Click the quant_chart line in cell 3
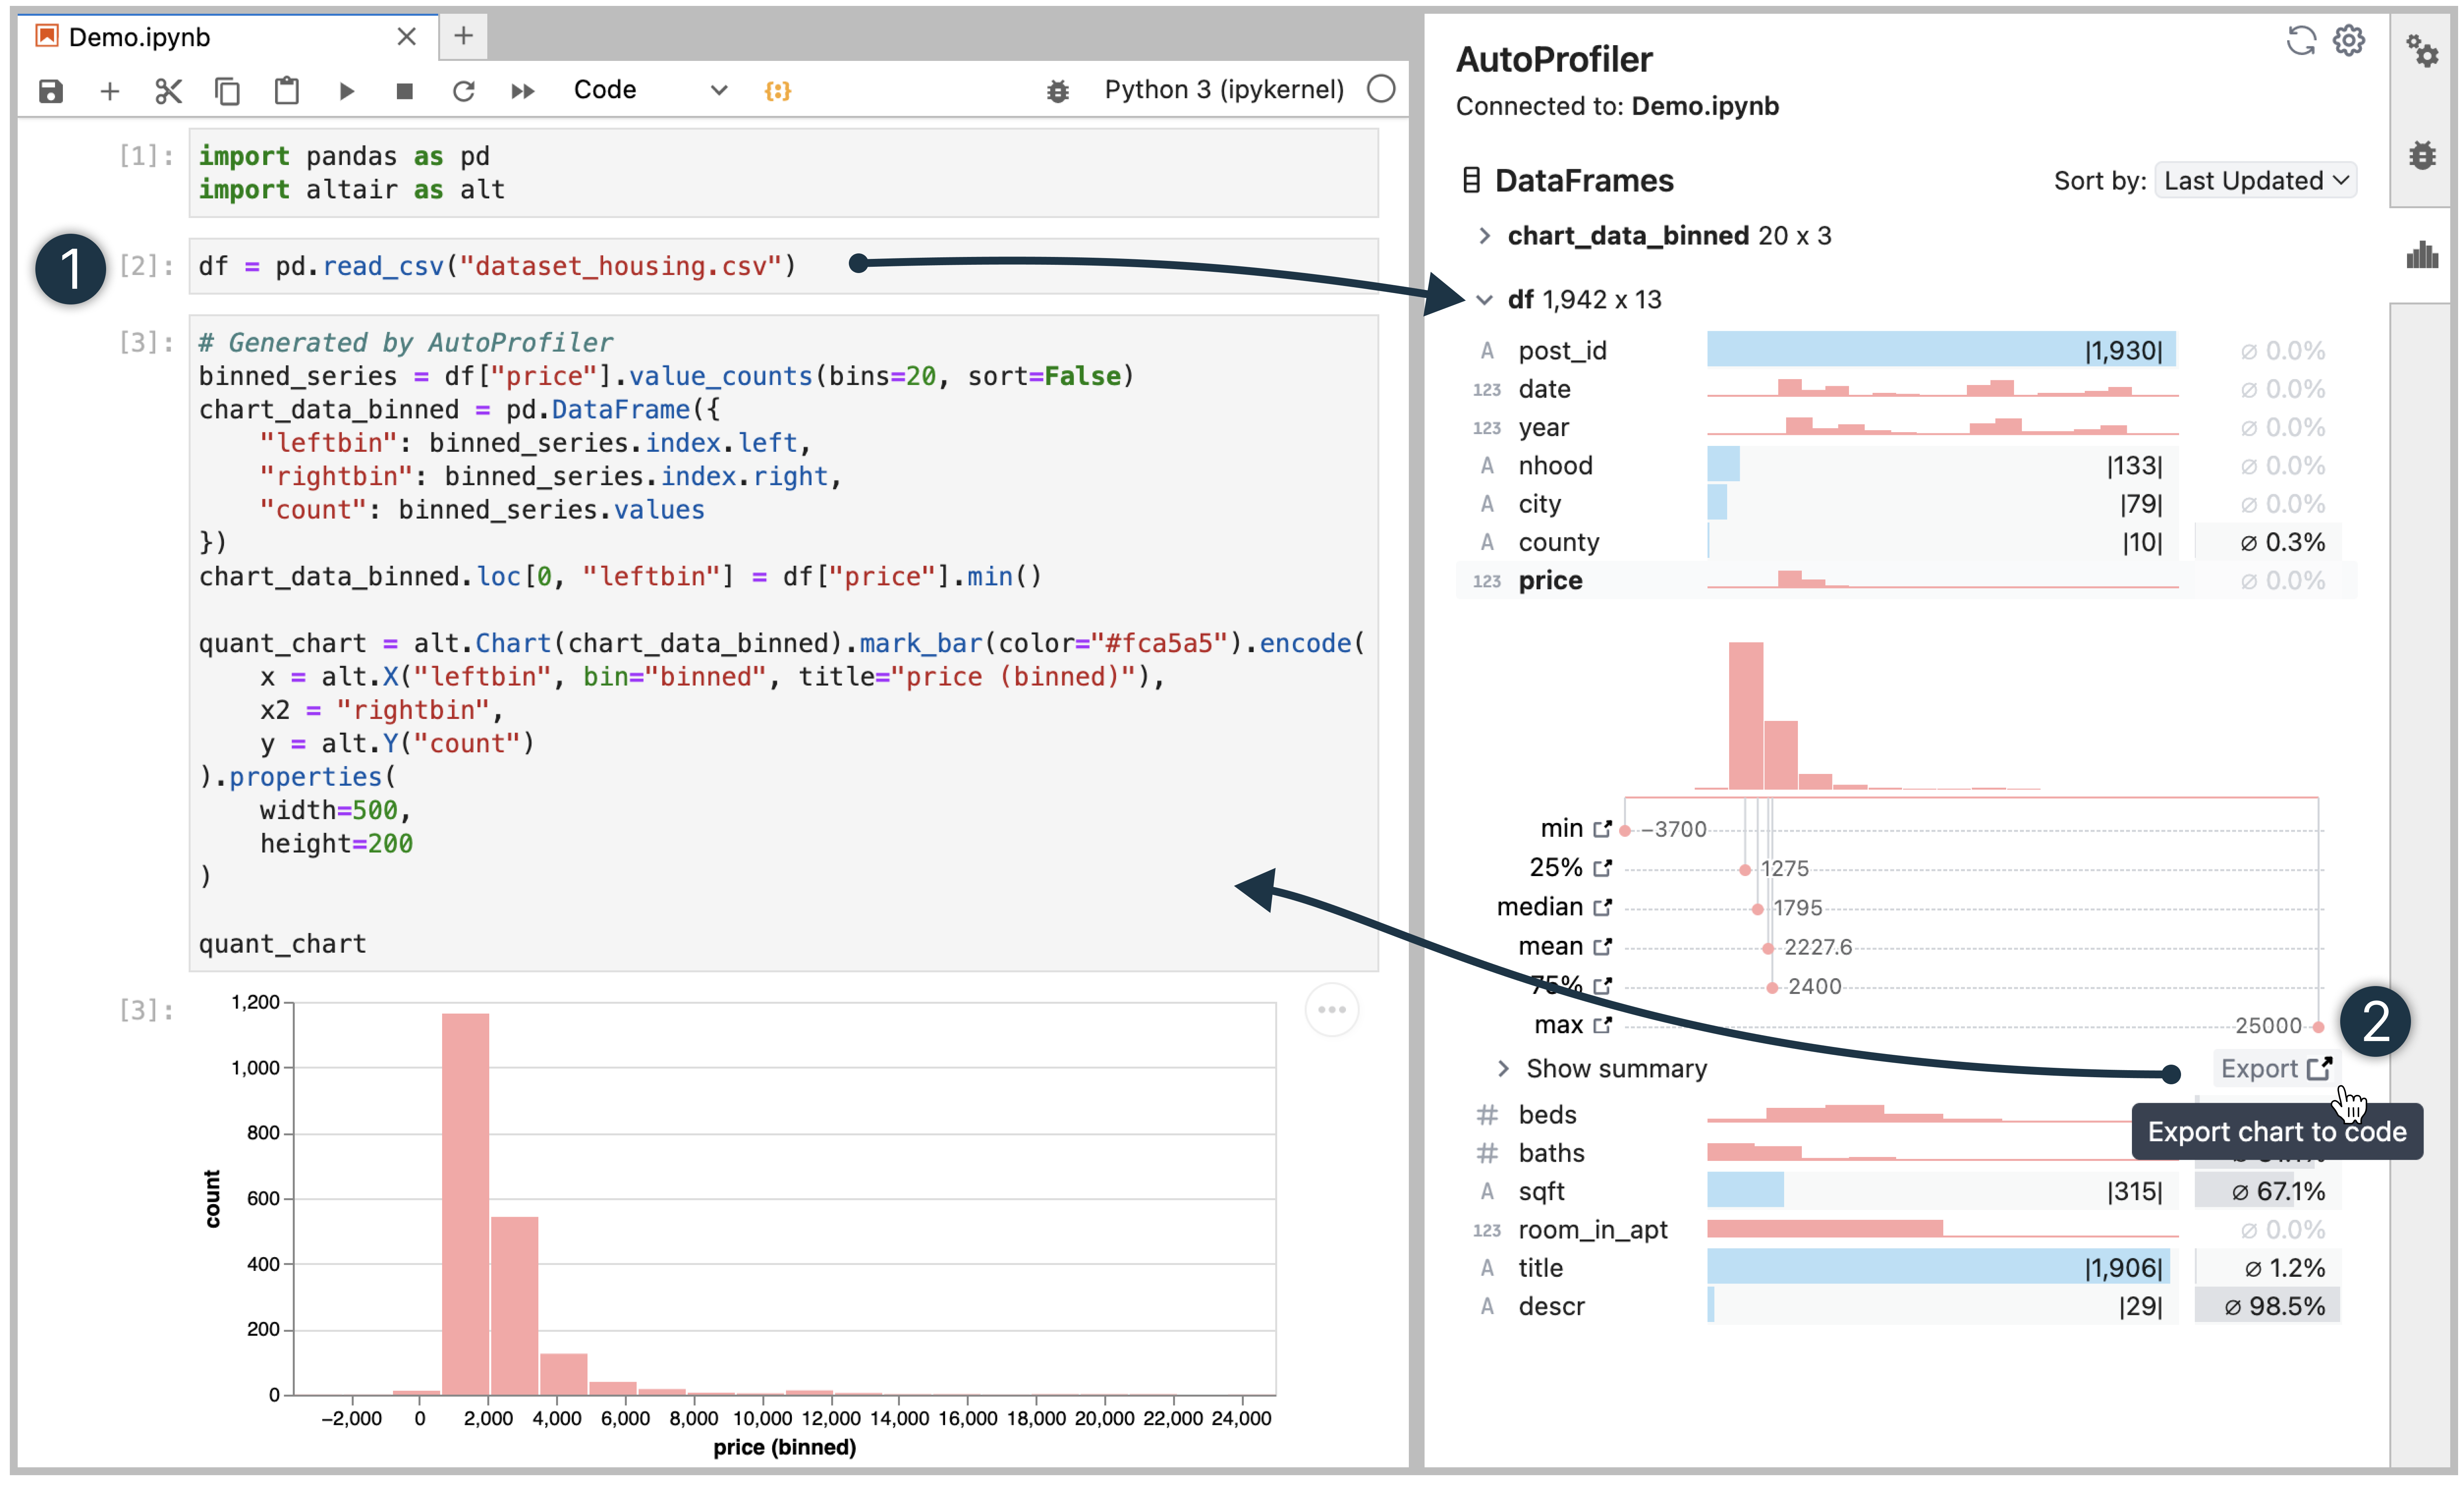2464x1485 pixels. [282, 944]
